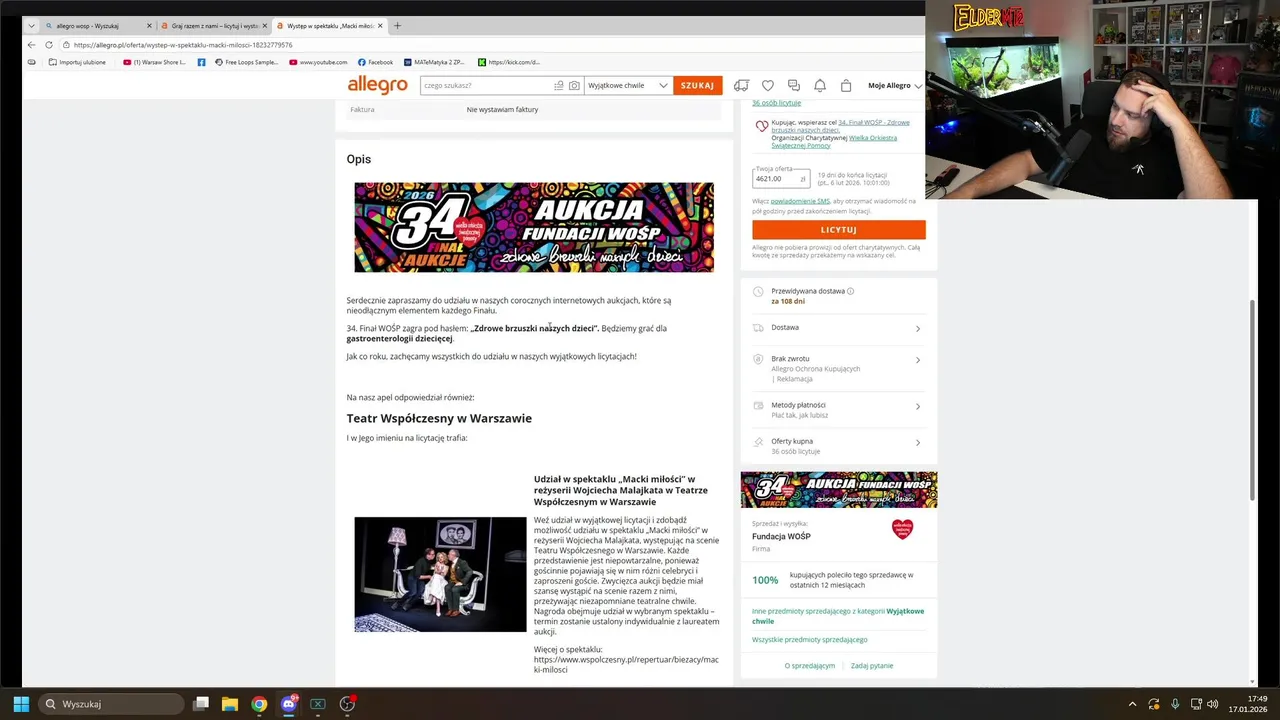Open the kick.com bookmark
1280x720 pixels.
click(509, 62)
